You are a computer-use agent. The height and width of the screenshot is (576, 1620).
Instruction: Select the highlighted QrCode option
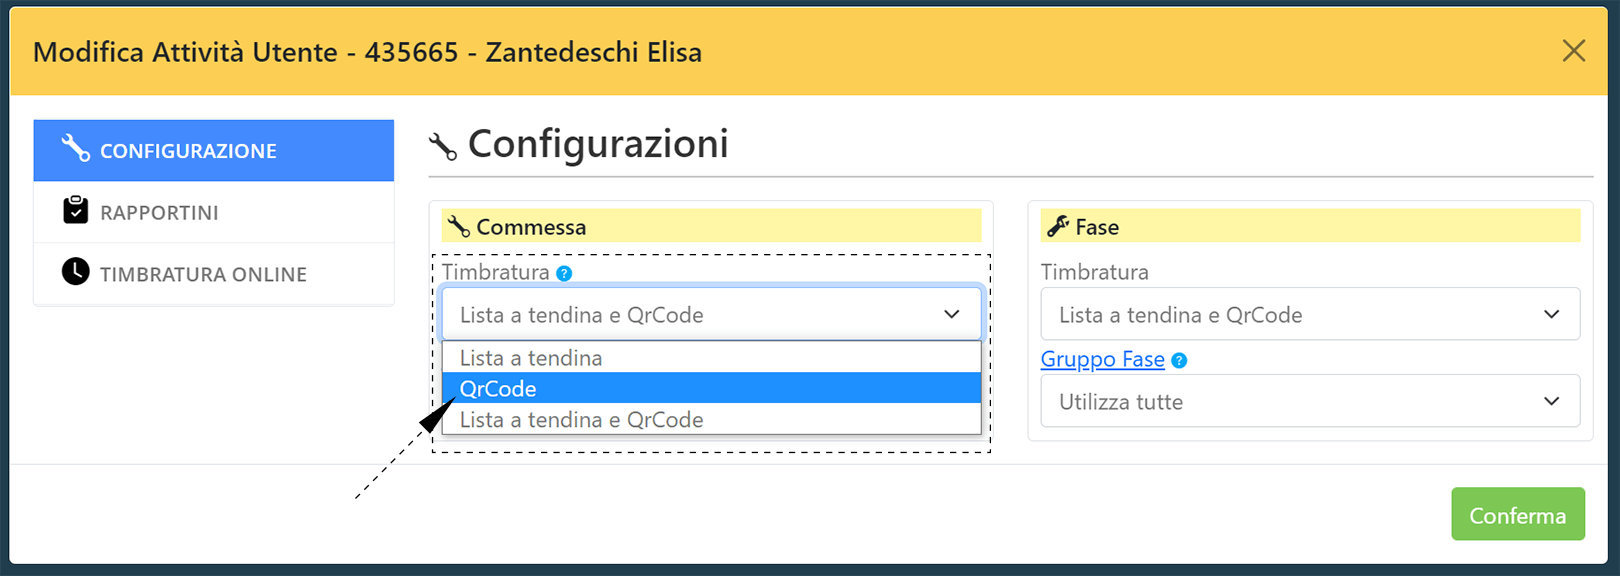coord(711,388)
